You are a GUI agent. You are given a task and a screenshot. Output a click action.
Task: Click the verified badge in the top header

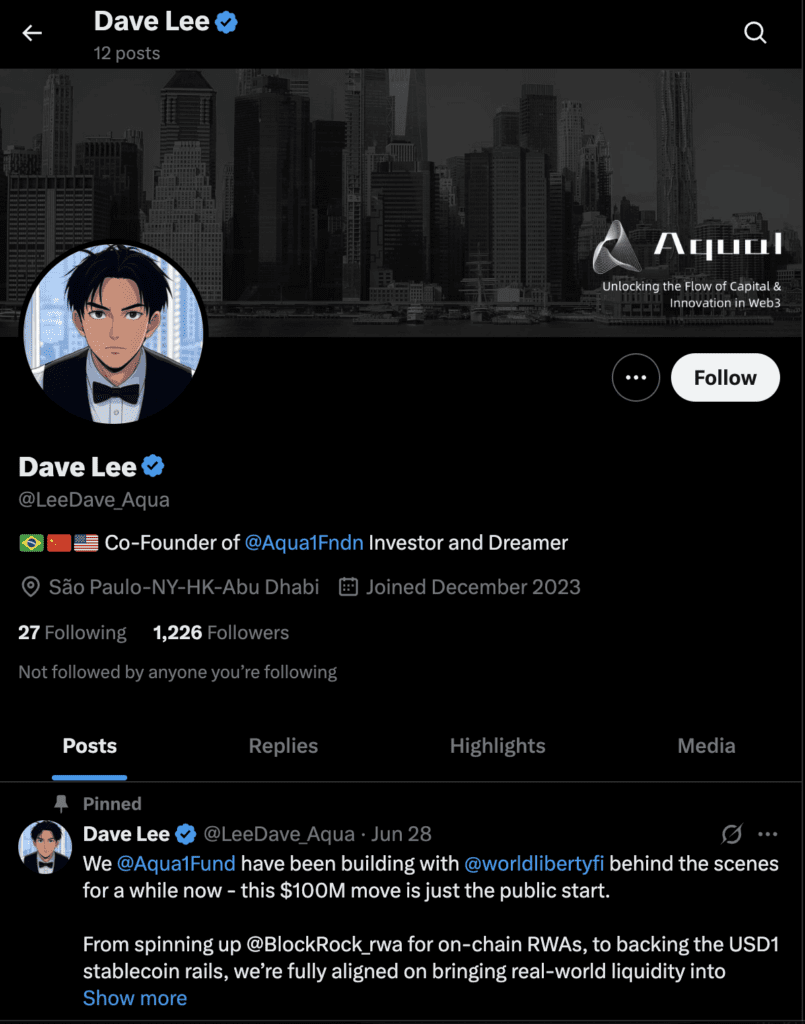click(227, 22)
